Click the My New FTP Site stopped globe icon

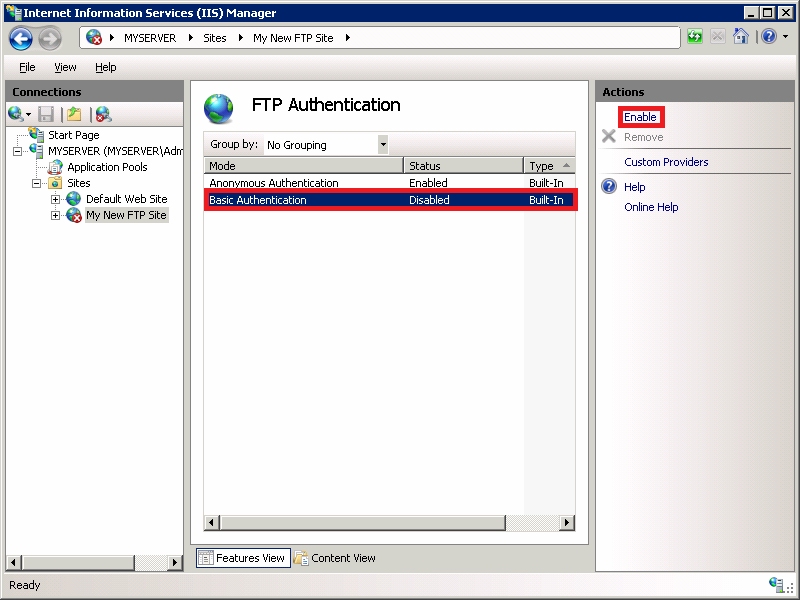74,215
